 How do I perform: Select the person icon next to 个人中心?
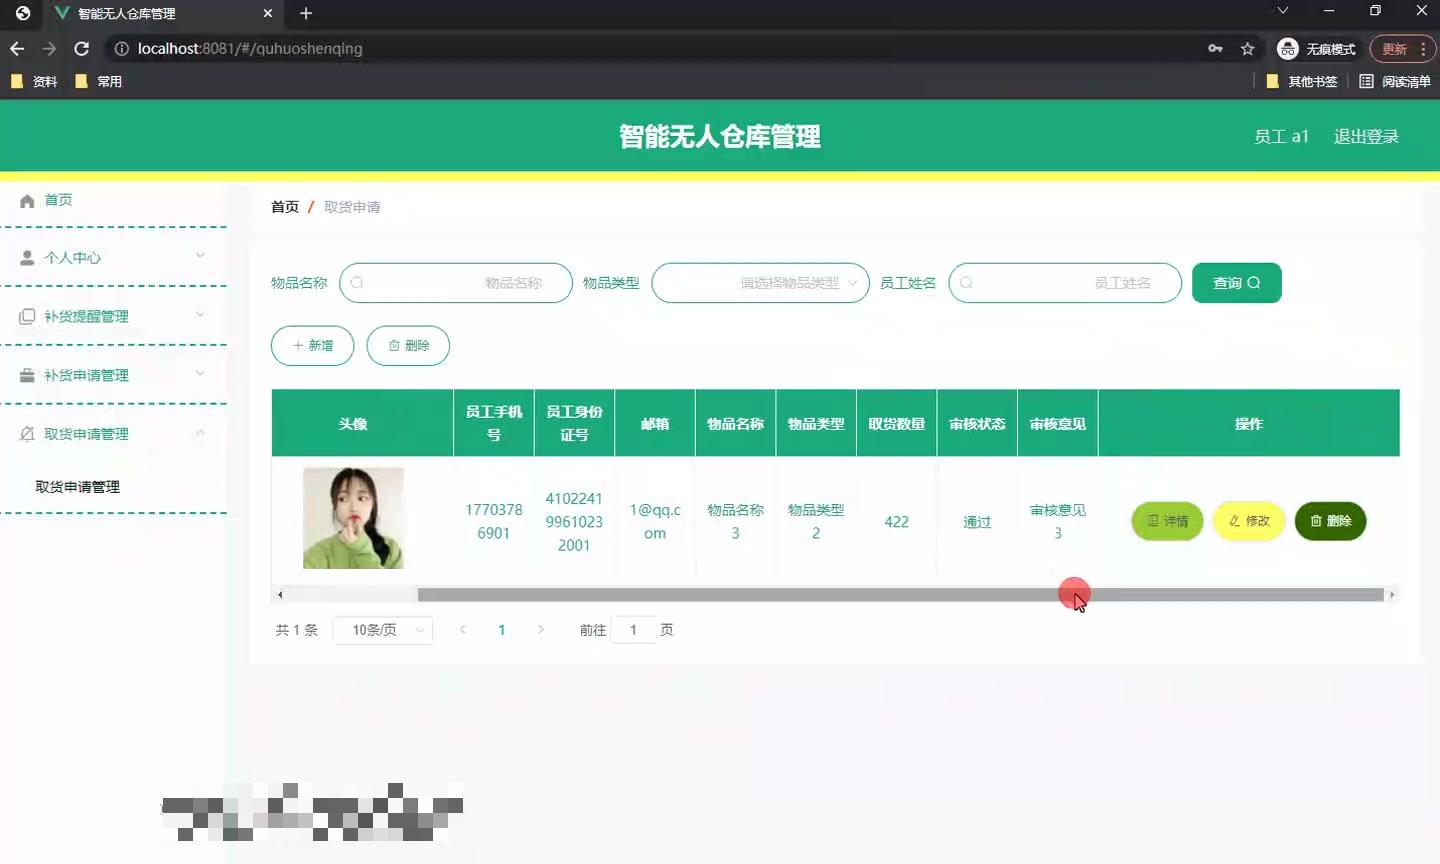tap(26, 257)
